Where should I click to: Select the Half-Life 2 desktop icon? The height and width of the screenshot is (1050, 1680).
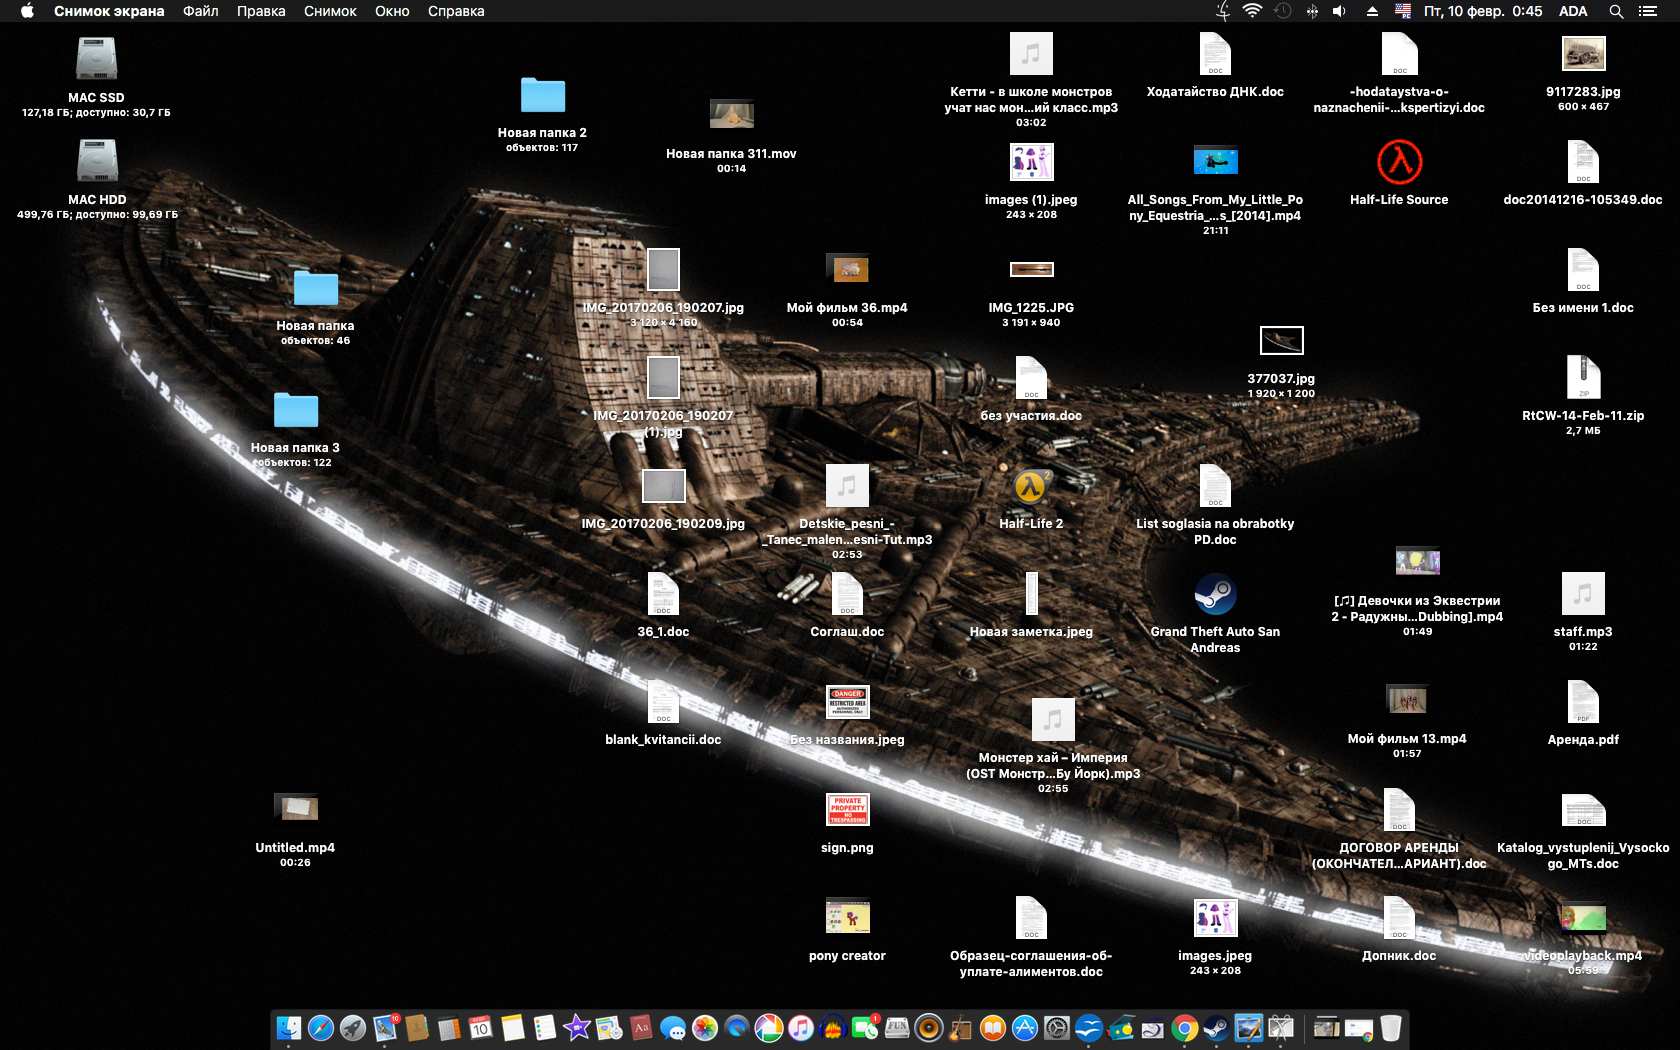pyautogui.click(x=1031, y=487)
